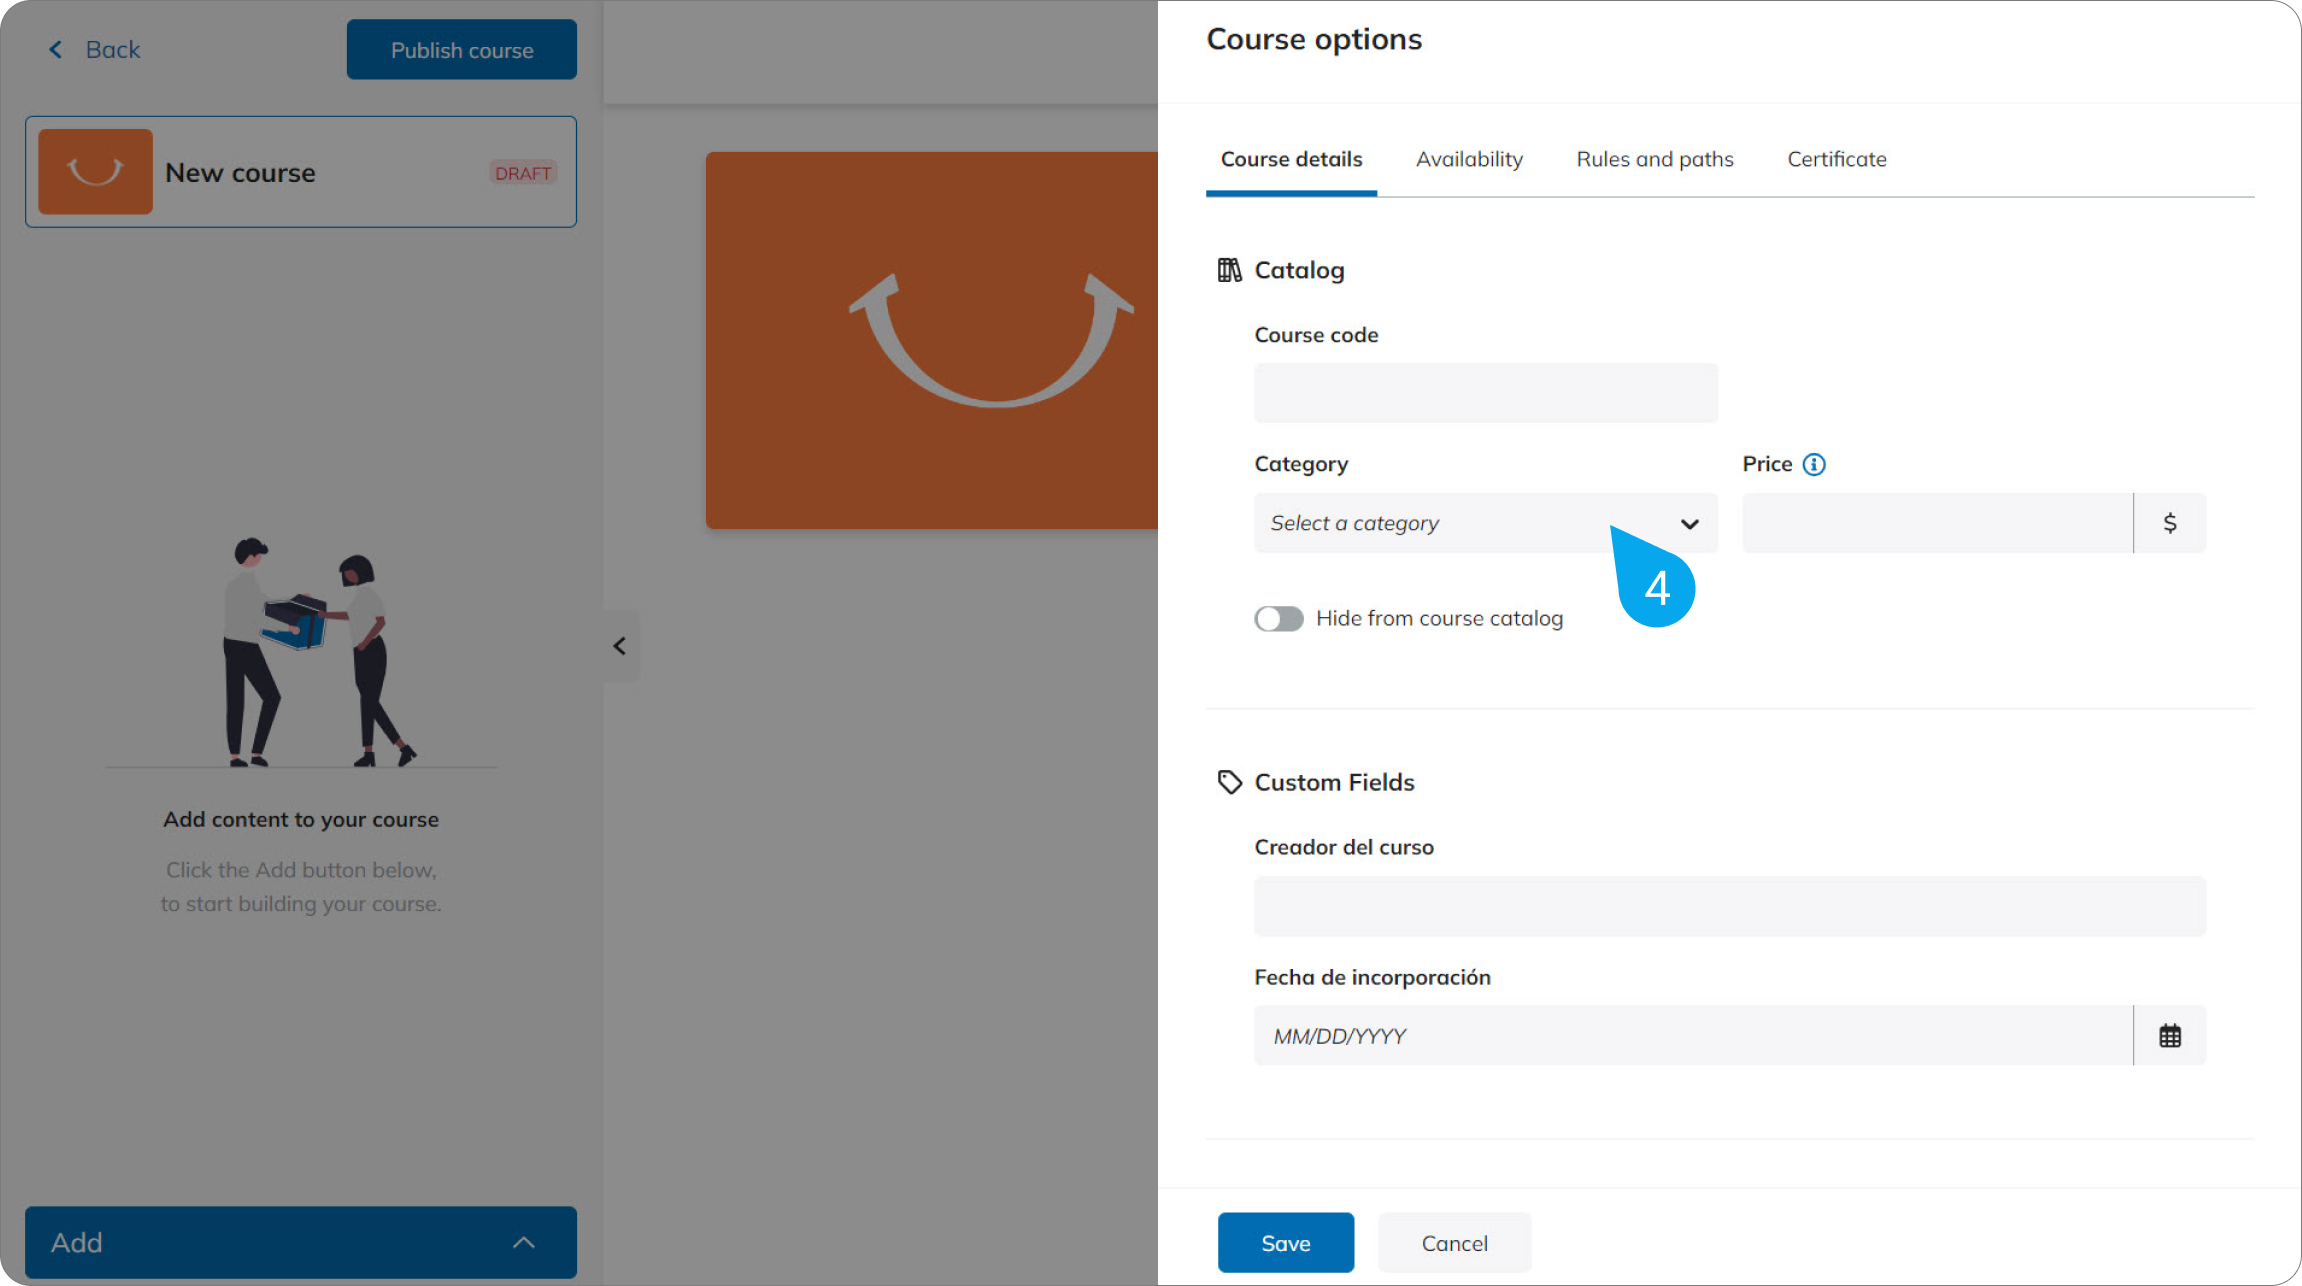Cancel changes to course options
The width and height of the screenshot is (2302, 1286).
tap(1454, 1242)
